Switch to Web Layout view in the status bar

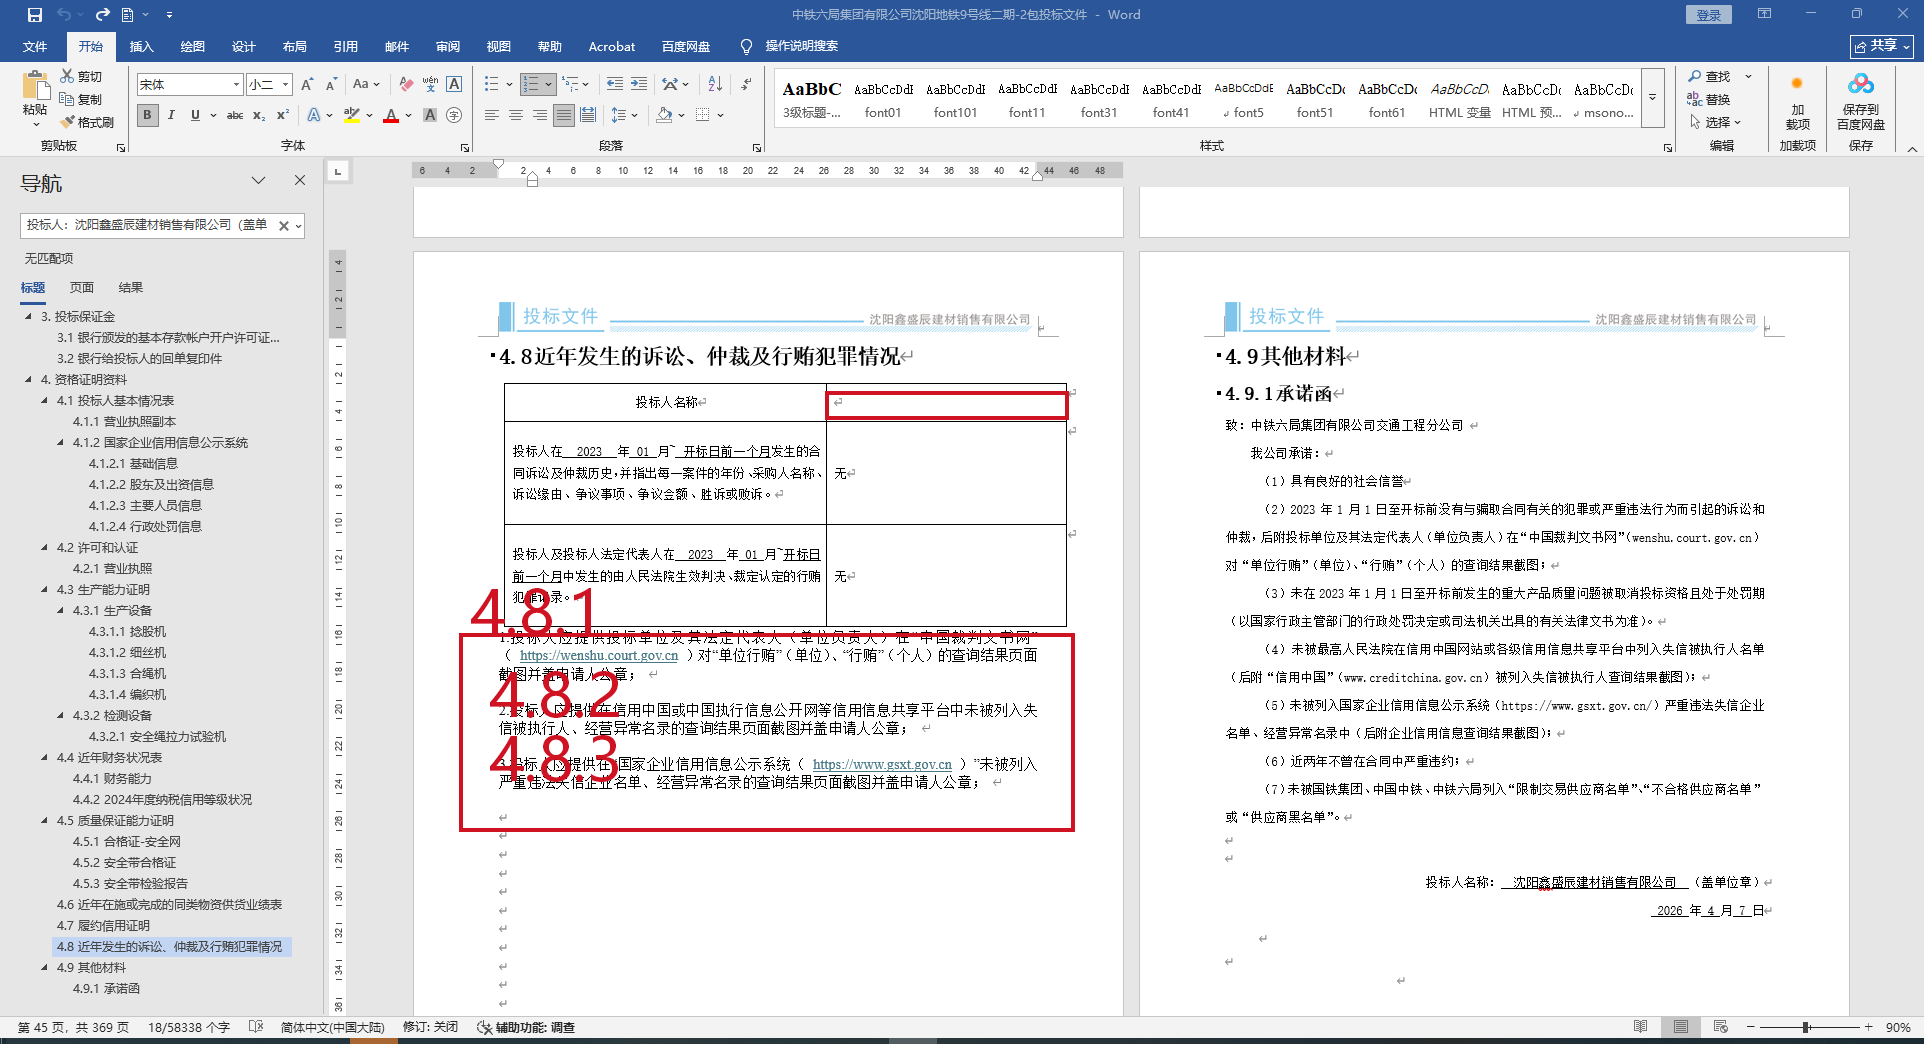pyautogui.click(x=1720, y=1027)
